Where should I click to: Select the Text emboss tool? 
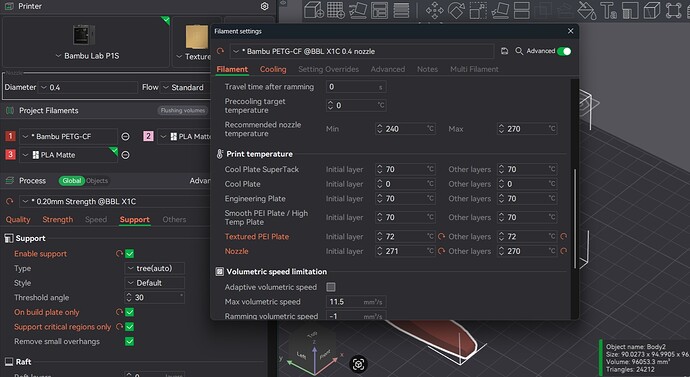[609, 10]
